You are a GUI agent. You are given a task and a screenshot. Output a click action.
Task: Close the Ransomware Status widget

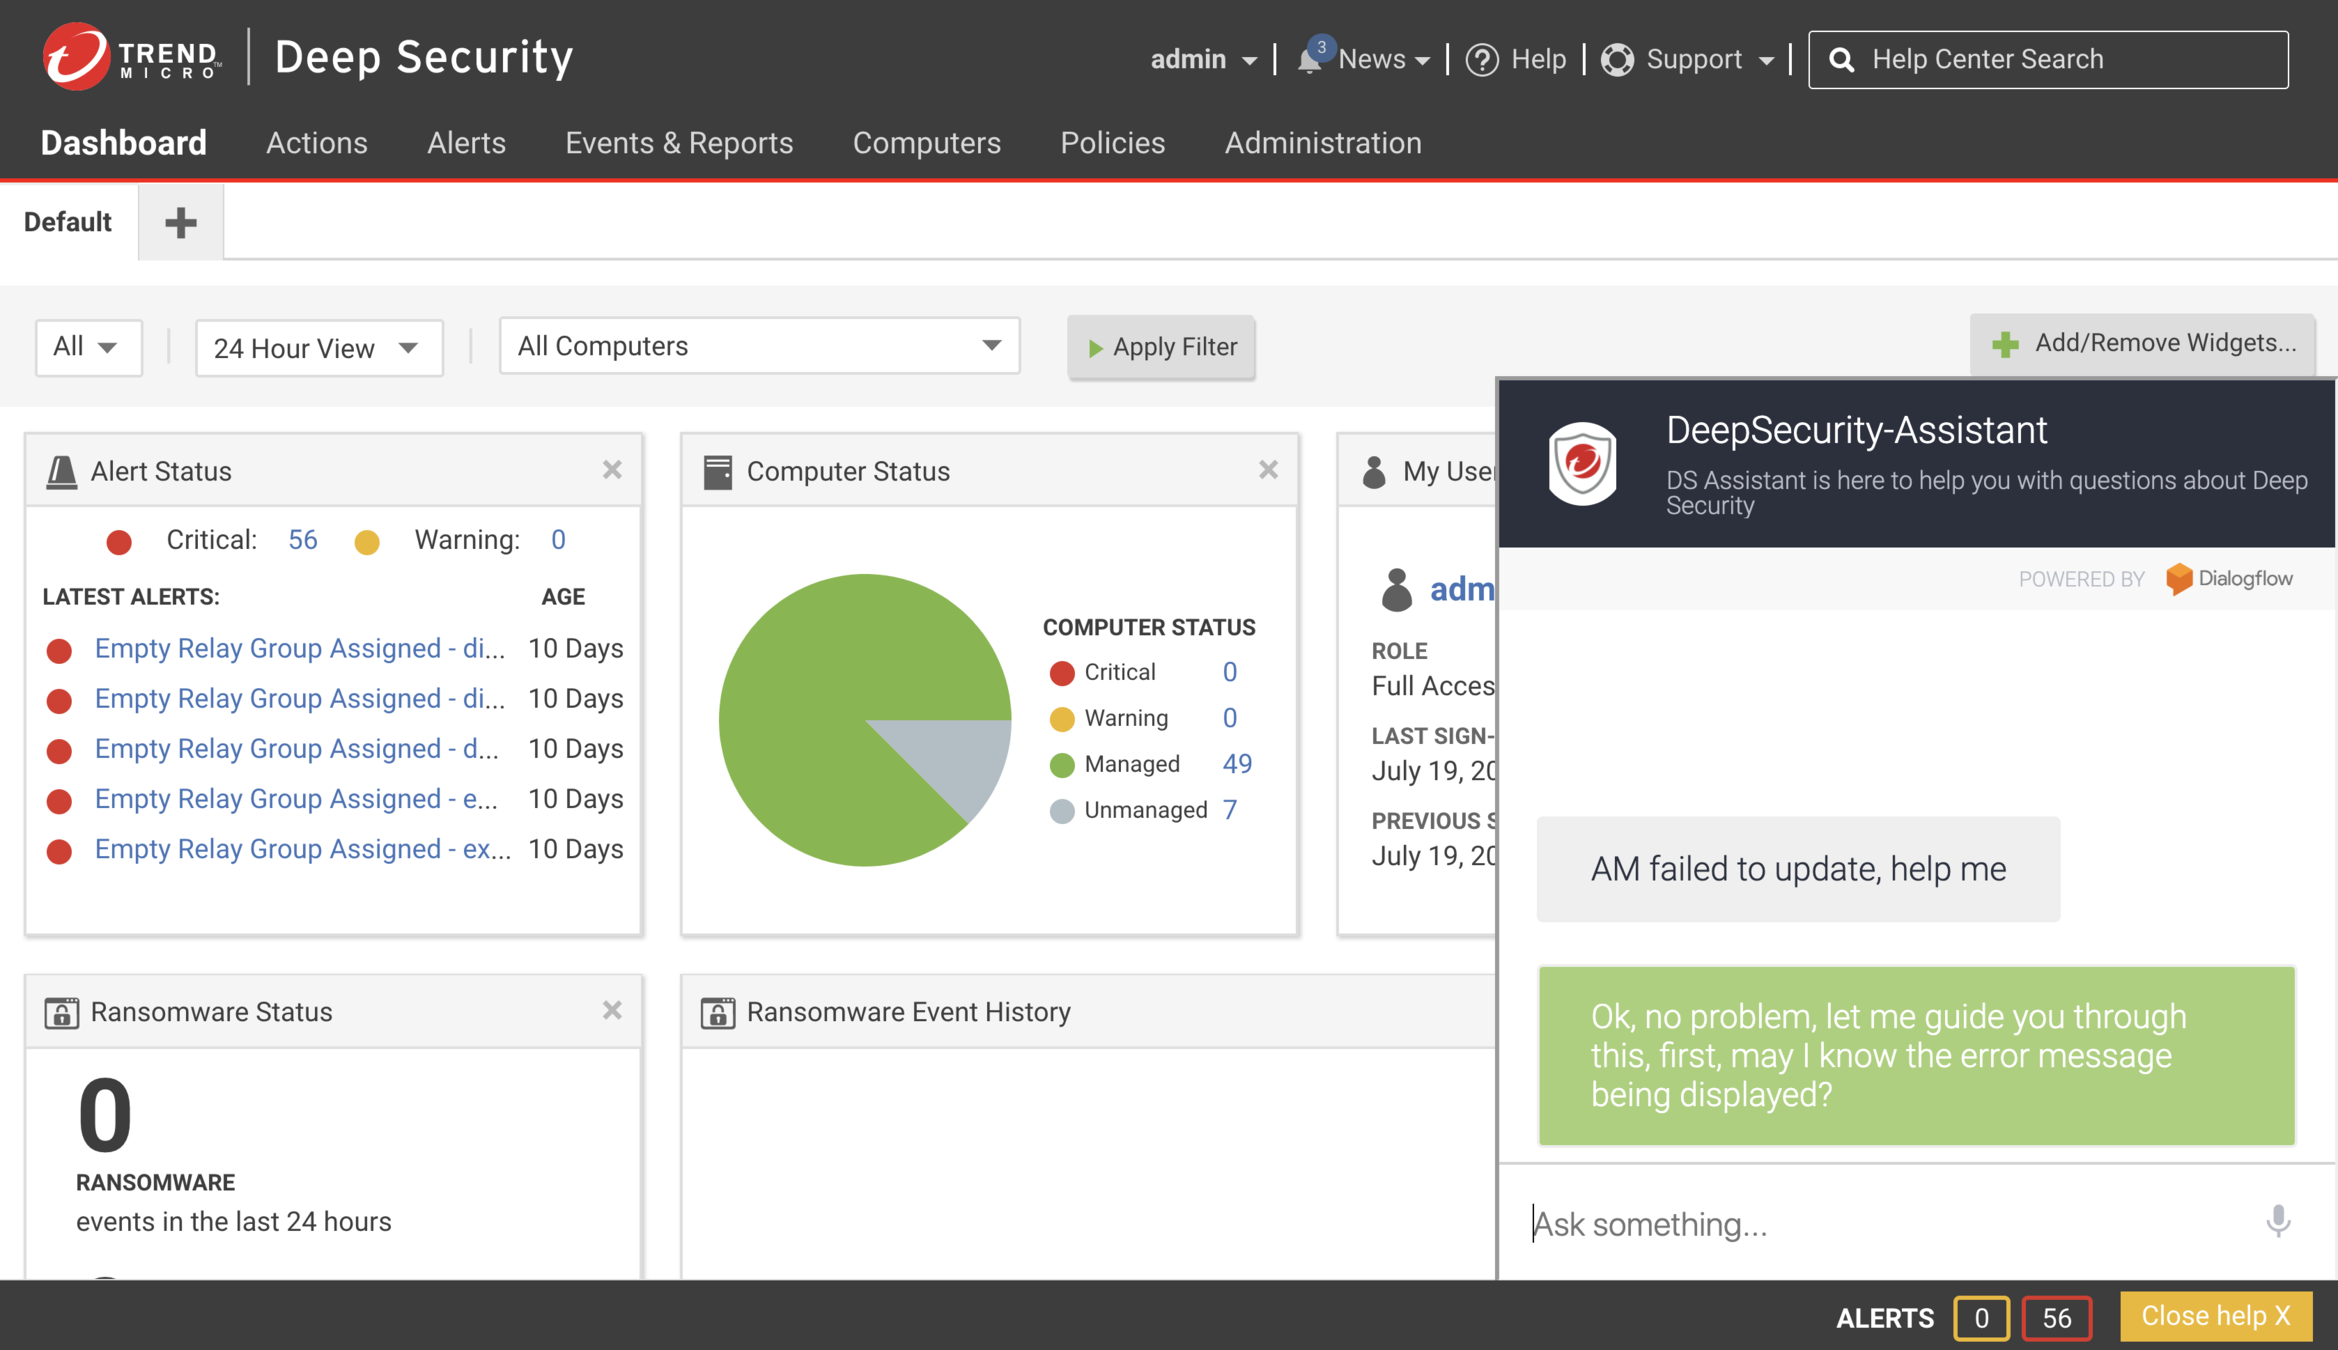point(612,1011)
